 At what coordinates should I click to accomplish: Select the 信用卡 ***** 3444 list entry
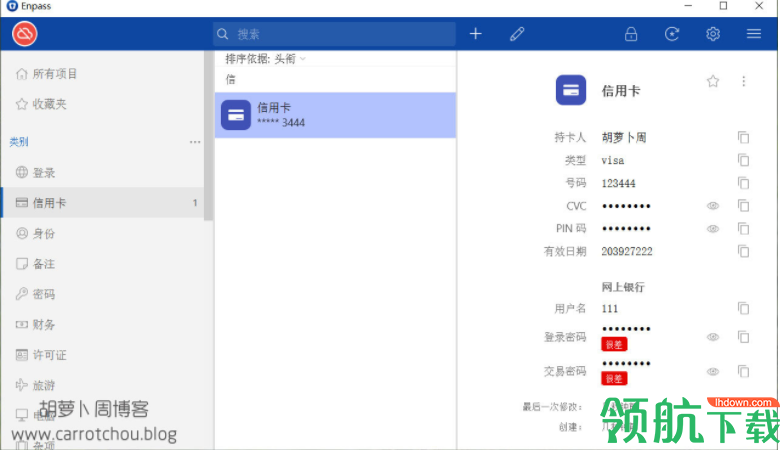pyautogui.click(x=335, y=115)
